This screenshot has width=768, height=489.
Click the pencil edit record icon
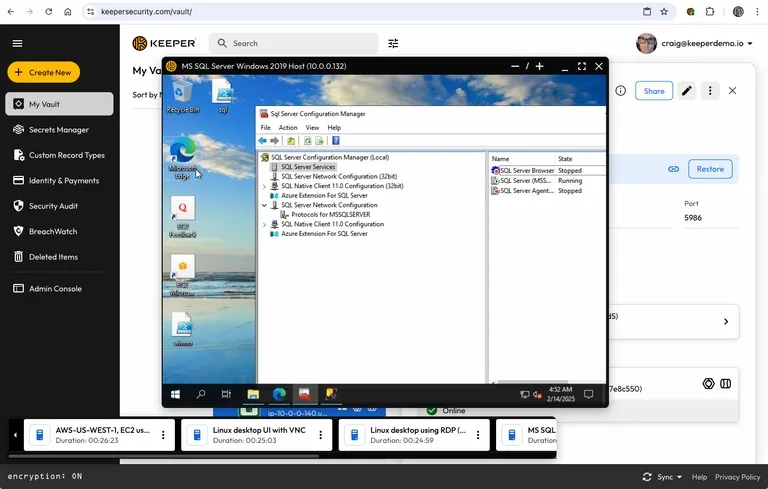click(687, 91)
